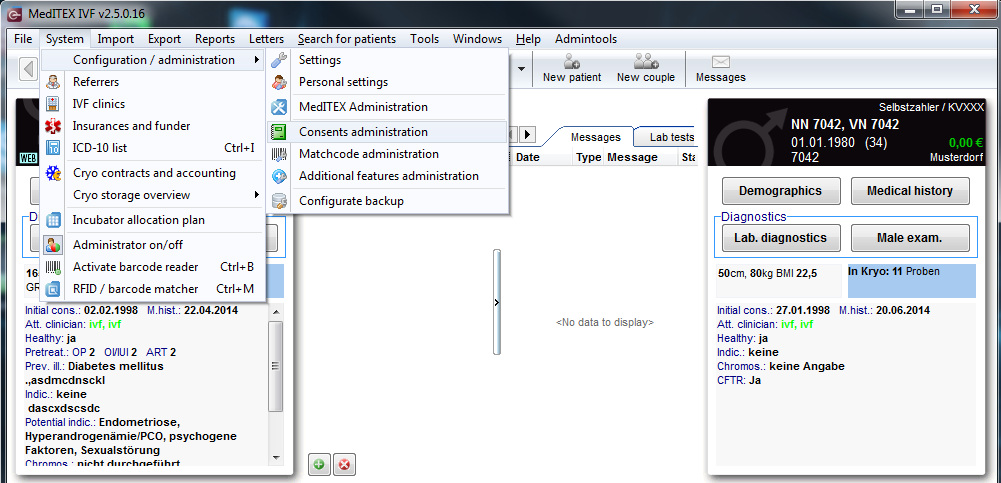The height and width of the screenshot is (483, 1001).
Task: Click the RFID / barcode matcher icon
Action: (54, 289)
